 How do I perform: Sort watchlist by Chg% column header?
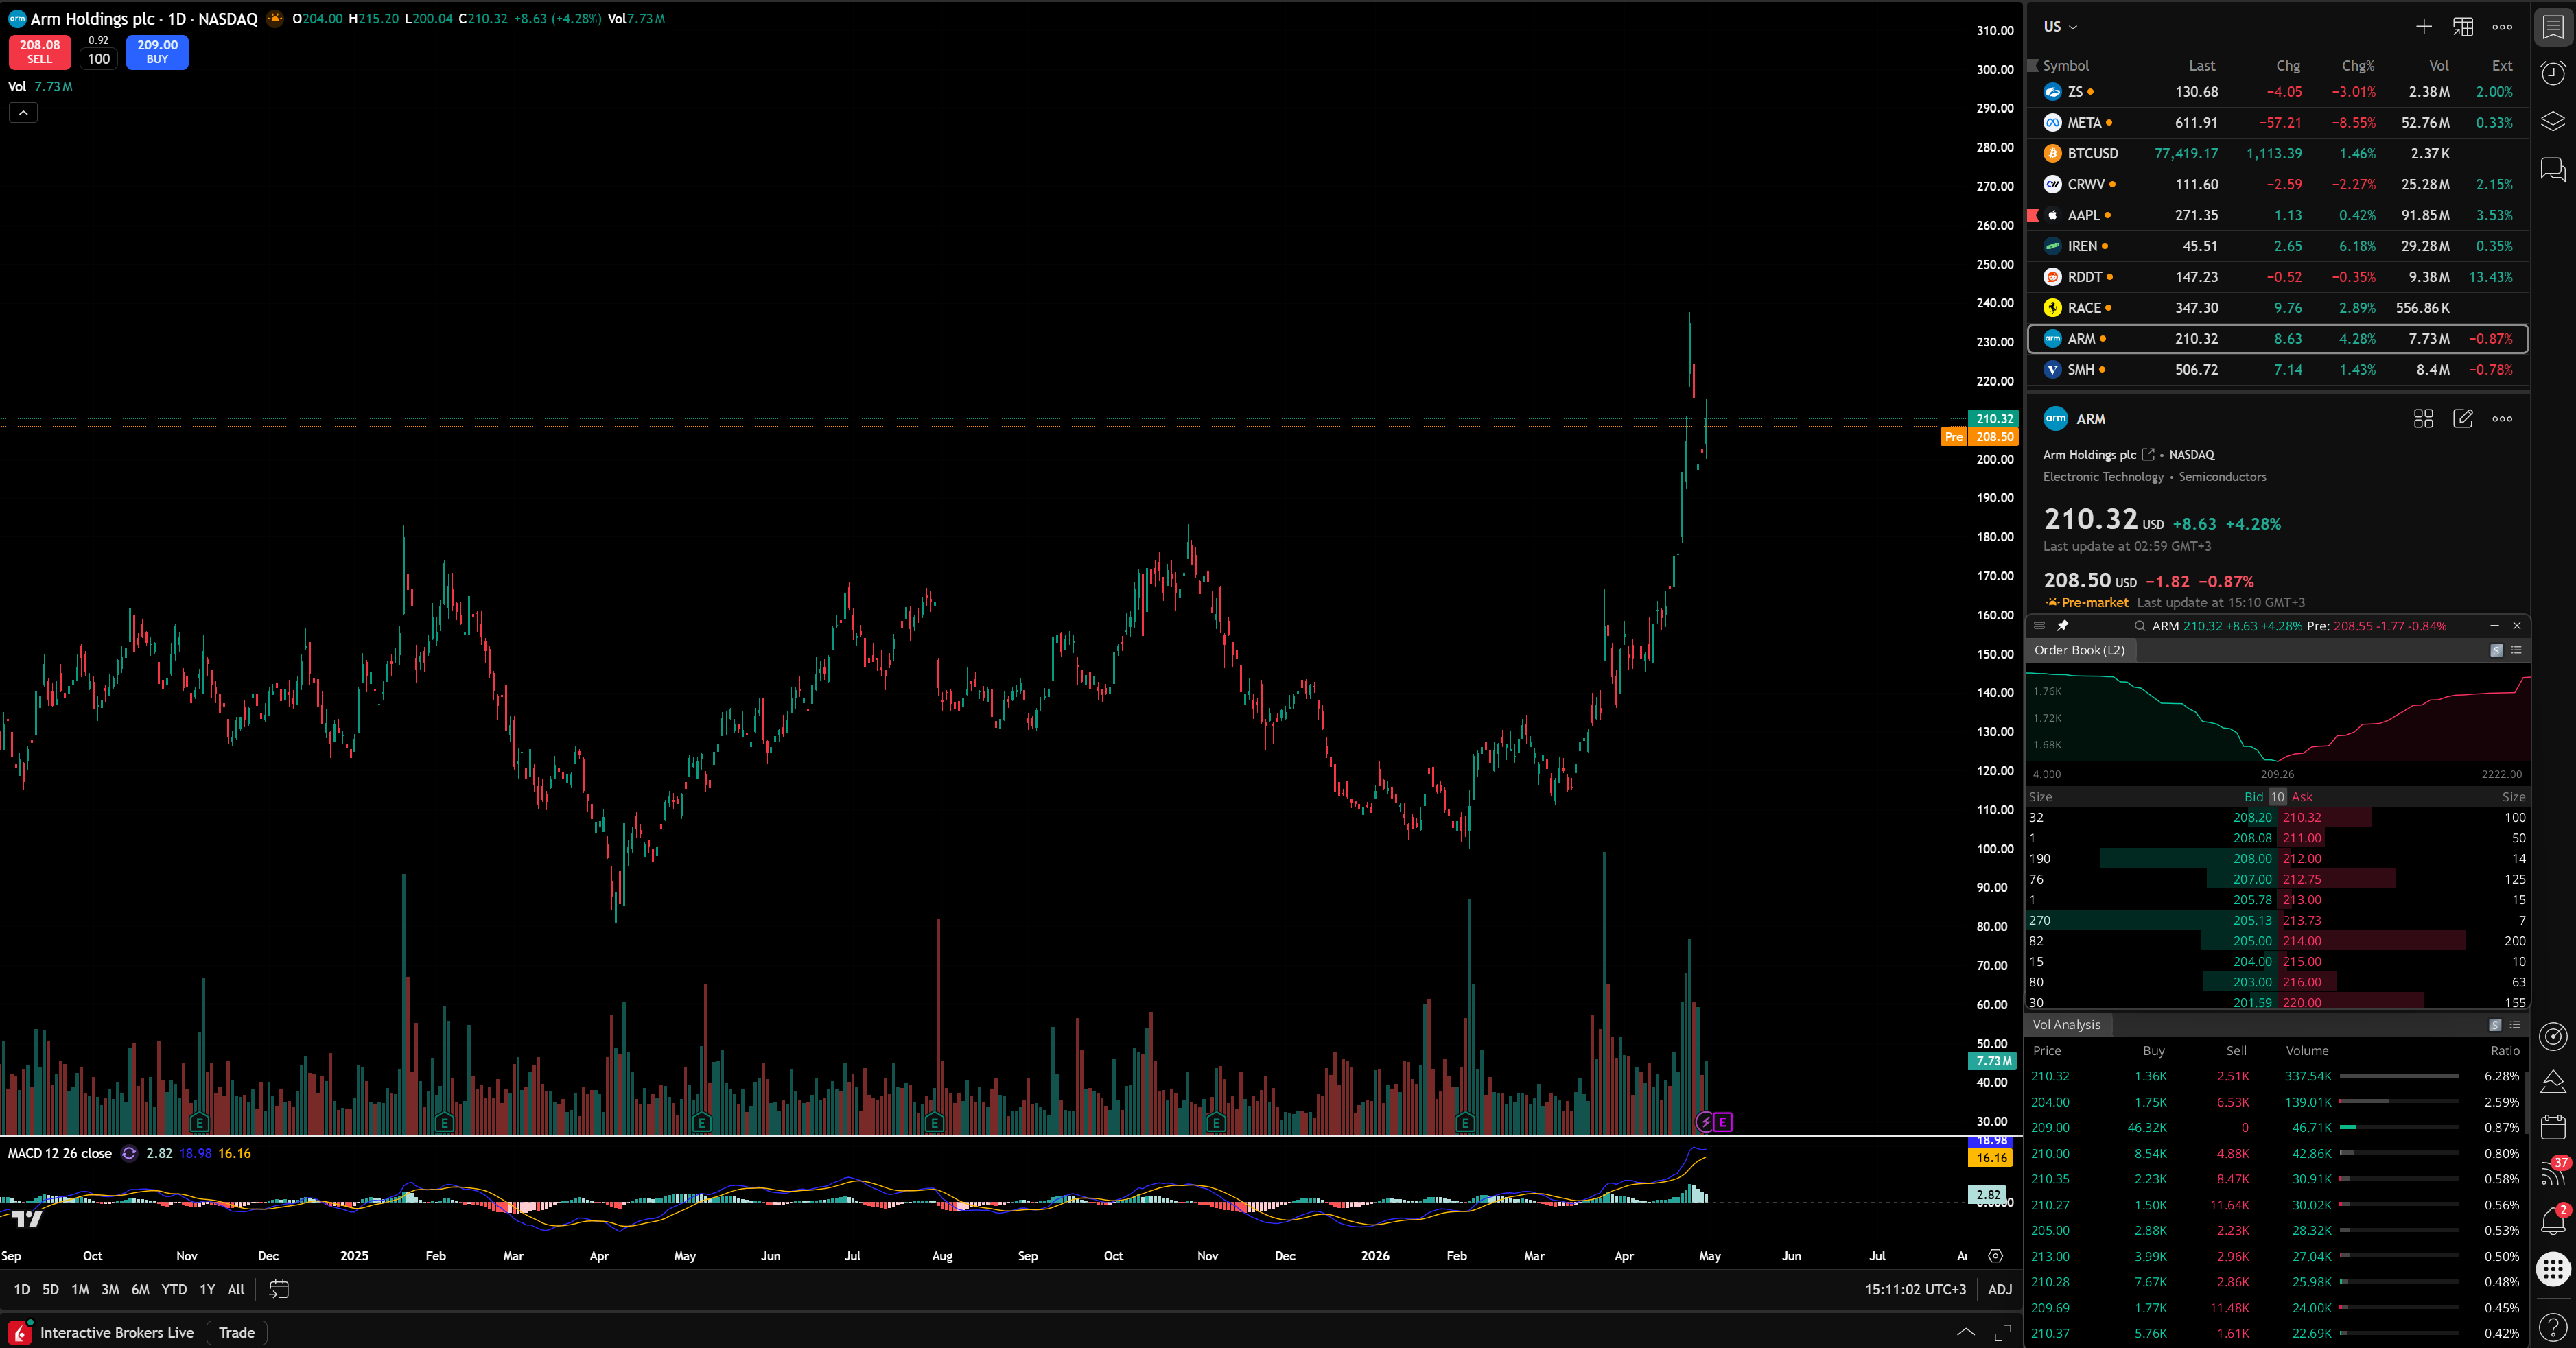coord(2358,65)
